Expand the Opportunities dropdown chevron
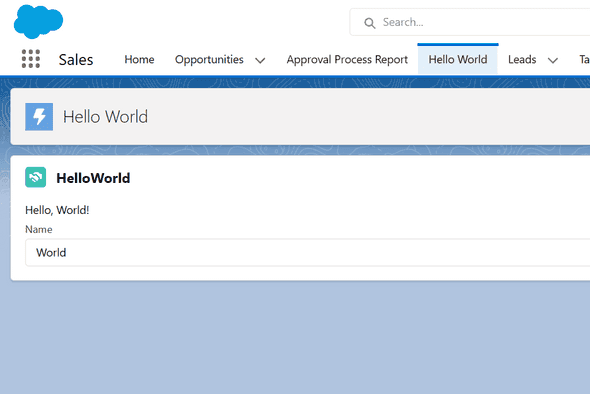 pos(260,60)
